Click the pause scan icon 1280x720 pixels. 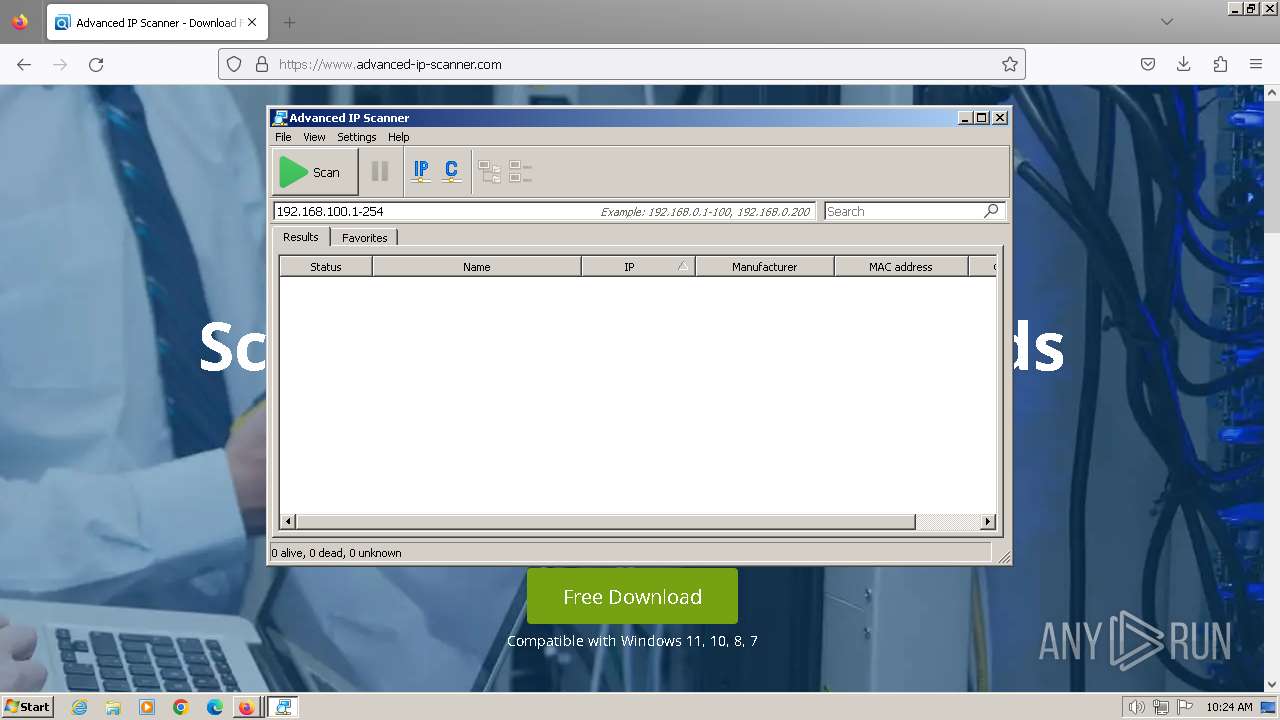pyautogui.click(x=380, y=172)
